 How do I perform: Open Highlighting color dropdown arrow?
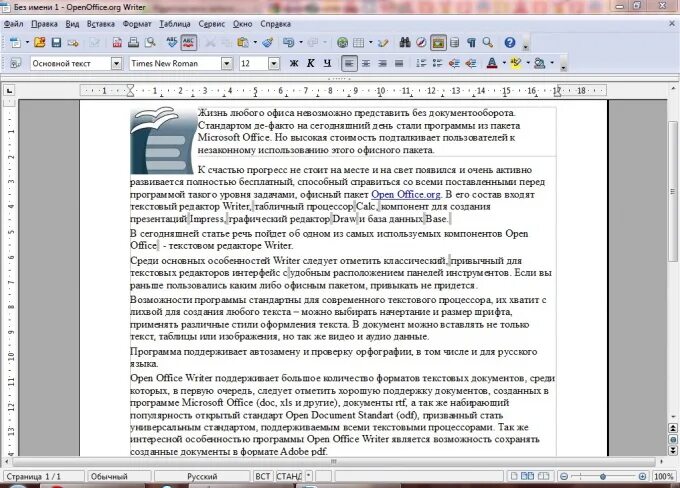click(528, 63)
